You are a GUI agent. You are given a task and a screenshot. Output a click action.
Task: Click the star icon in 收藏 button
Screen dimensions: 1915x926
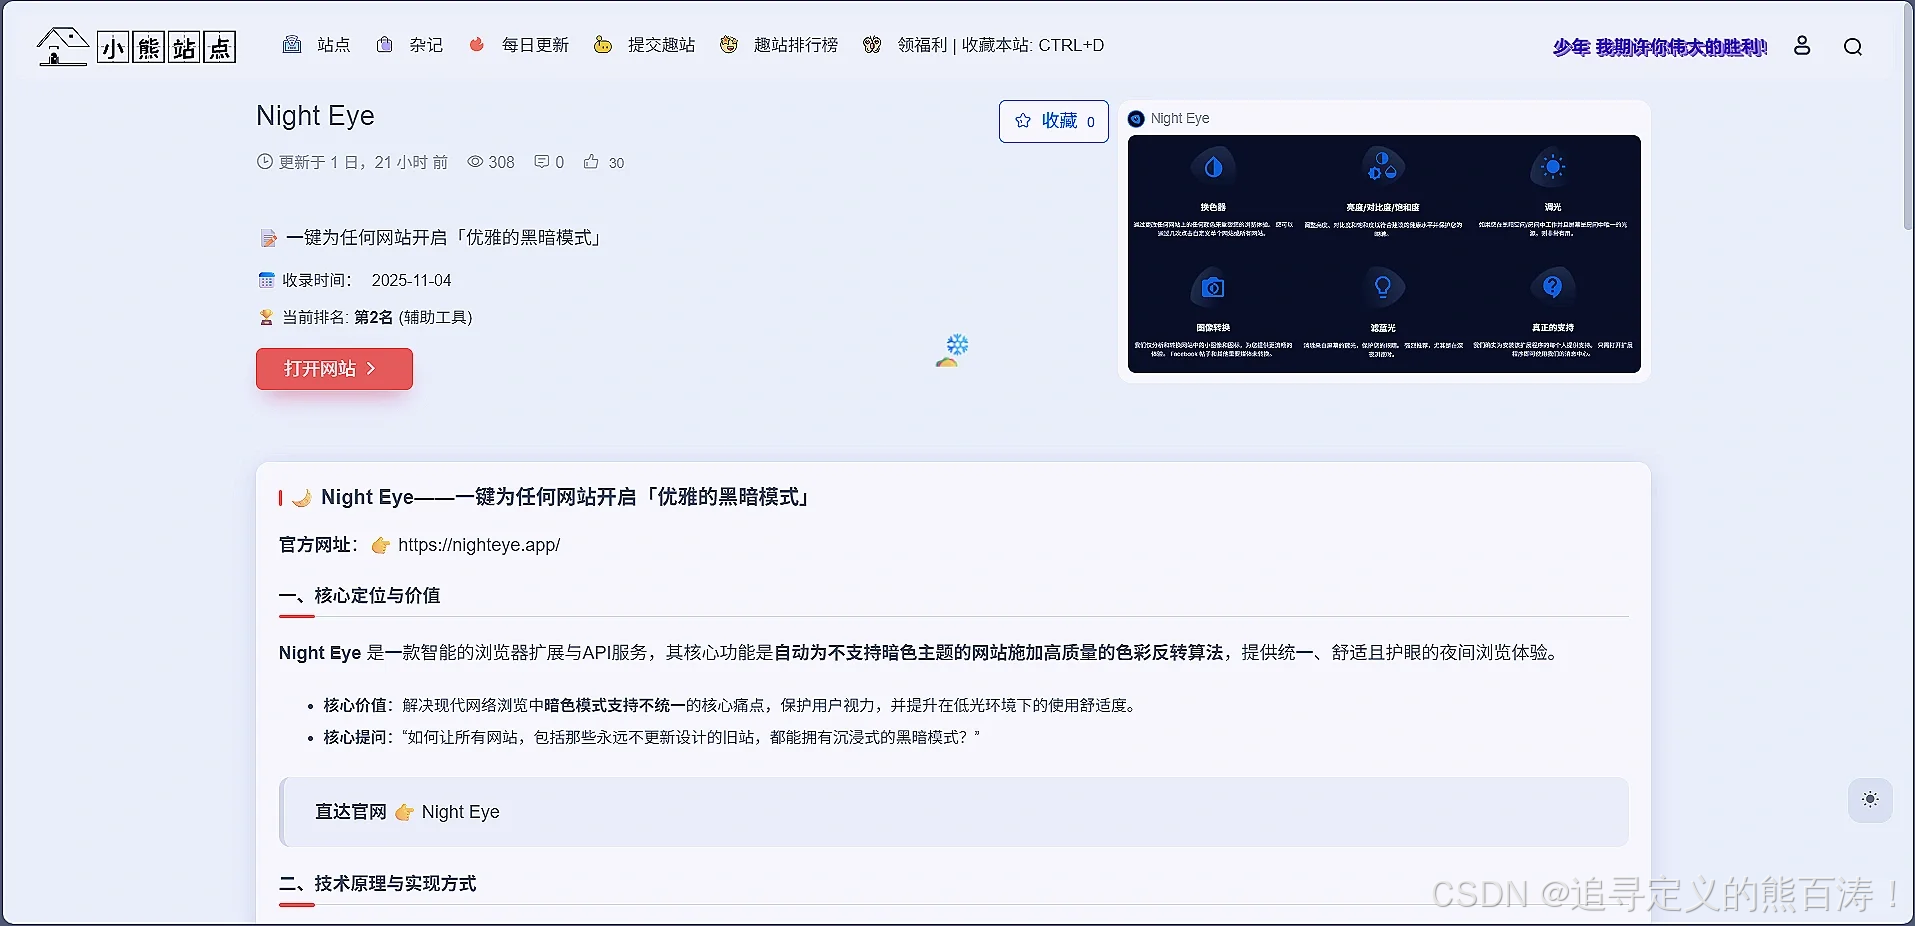pyautogui.click(x=1023, y=121)
